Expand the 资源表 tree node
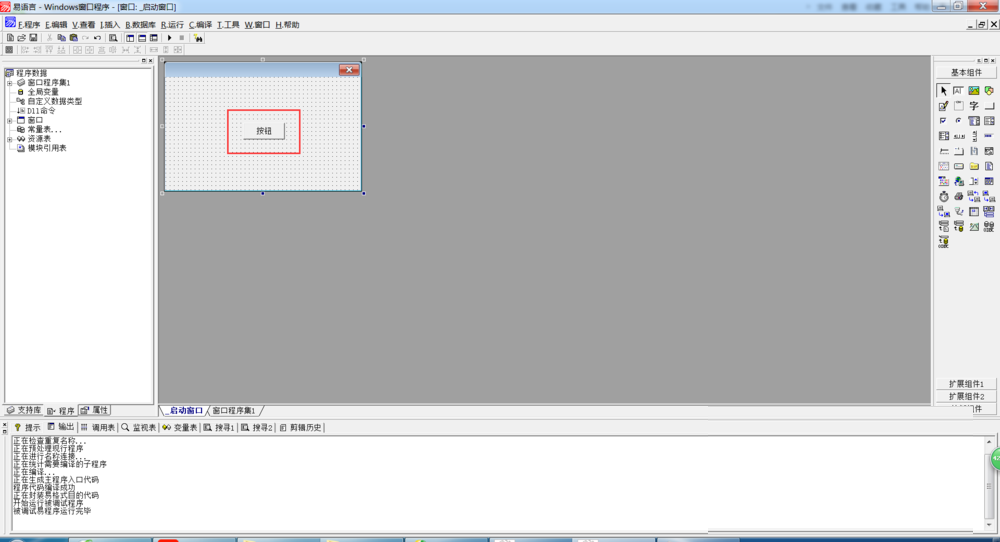Screen dimensions: 1000x542 coord(10,139)
